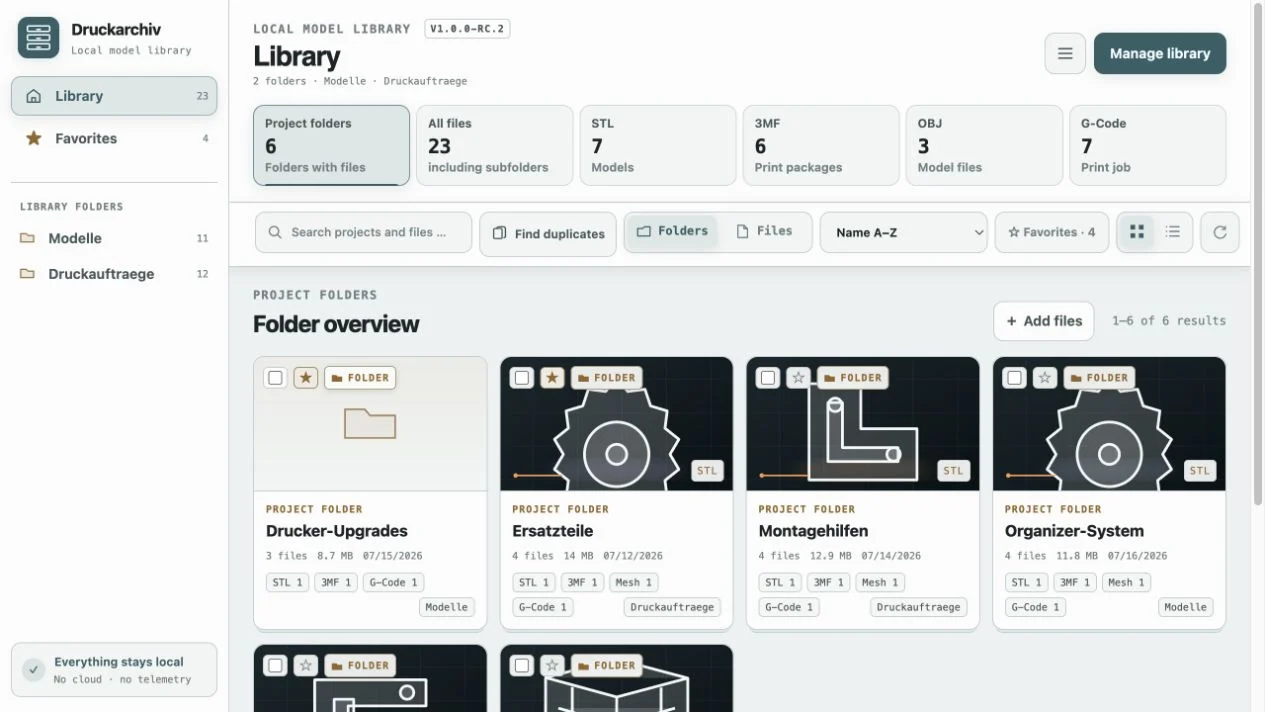
Task: Click the FOLDER badge on Organizer-System card
Action: (1099, 378)
